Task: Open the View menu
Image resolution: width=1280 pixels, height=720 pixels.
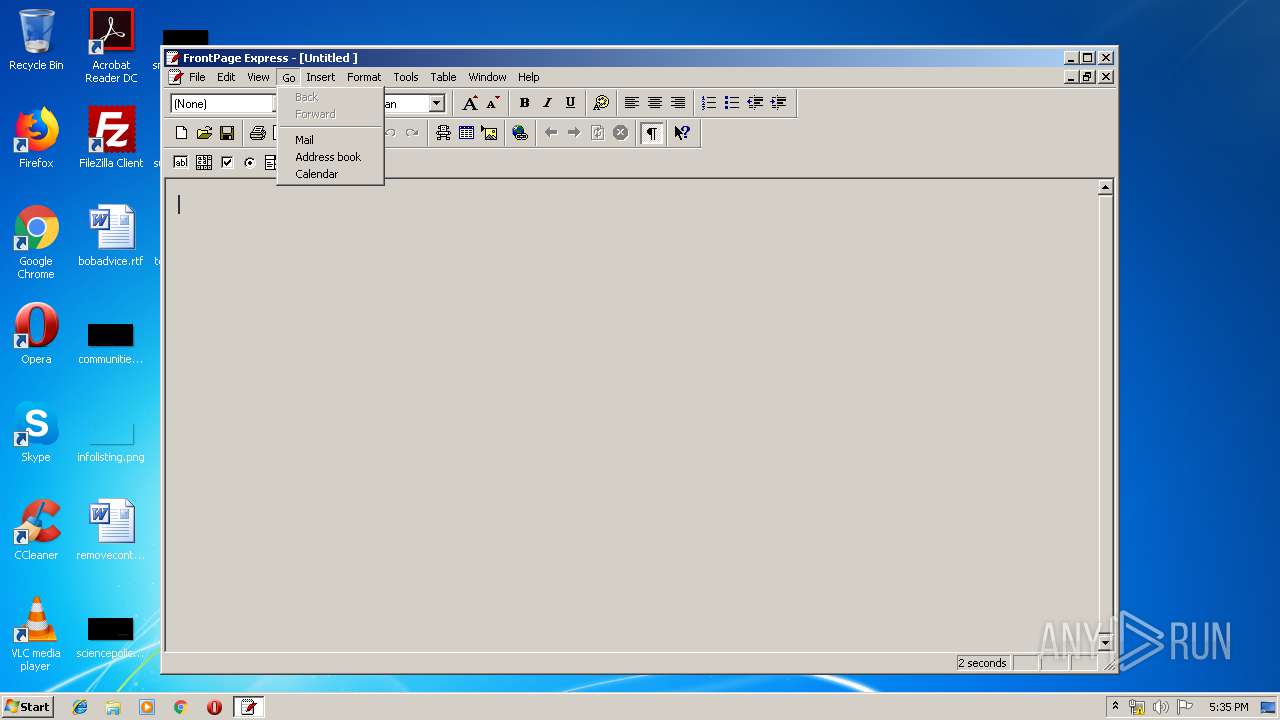Action: [258, 77]
